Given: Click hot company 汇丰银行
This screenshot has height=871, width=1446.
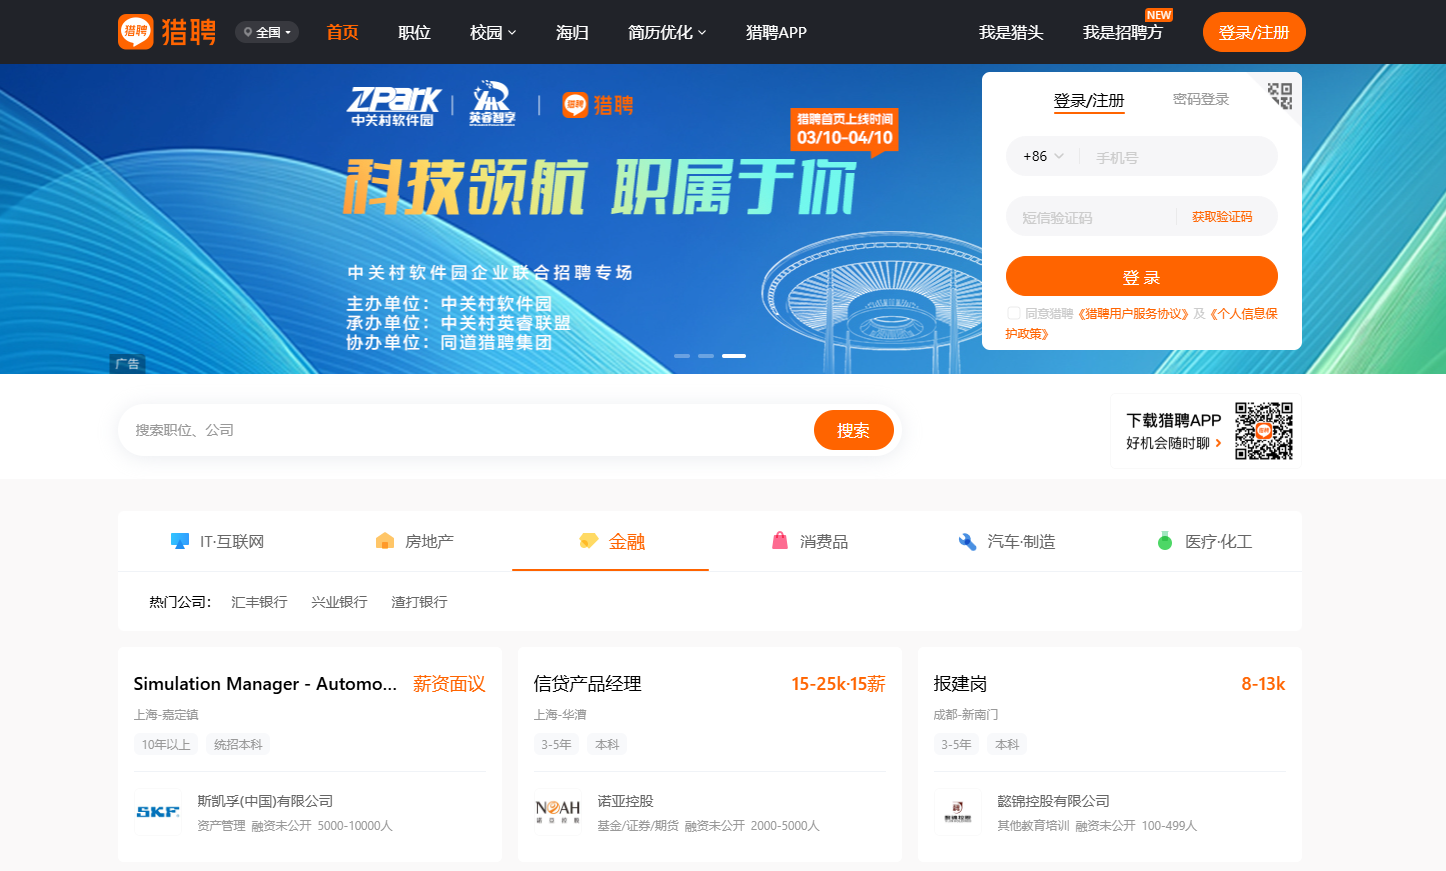Looking at the screenshot, I should (259, 602).
